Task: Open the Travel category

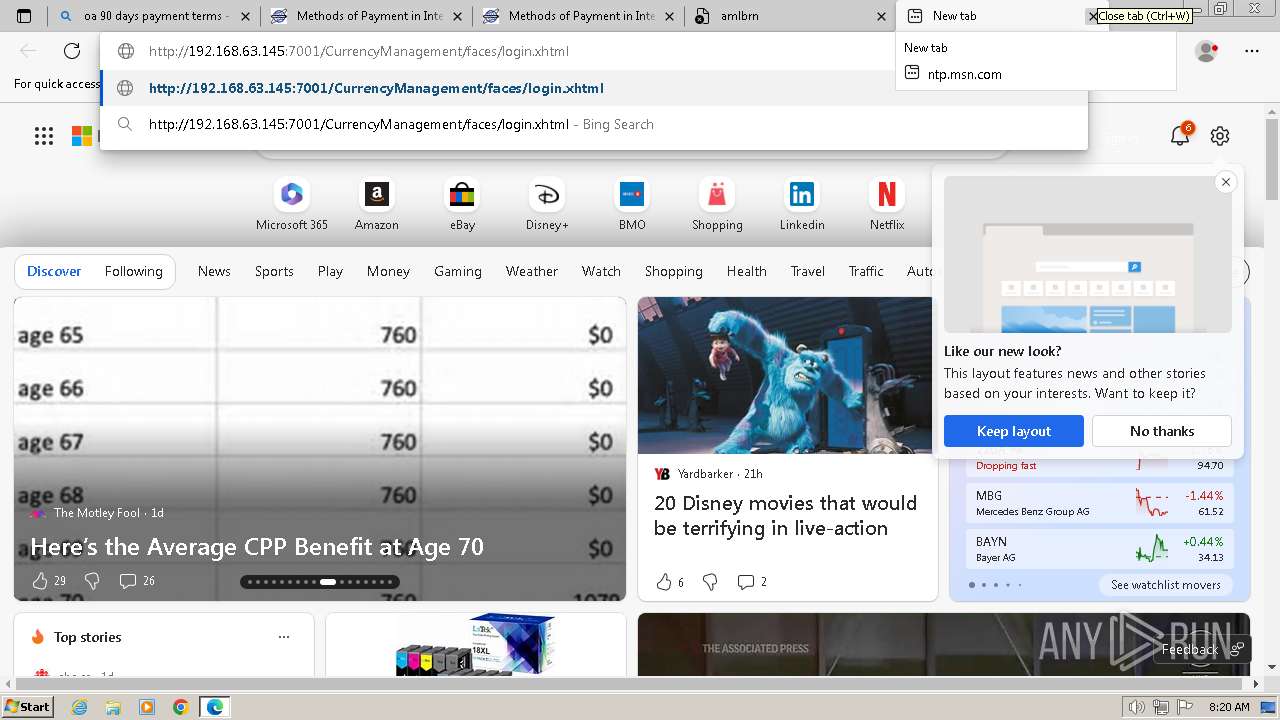Action: tap(808, 271)
